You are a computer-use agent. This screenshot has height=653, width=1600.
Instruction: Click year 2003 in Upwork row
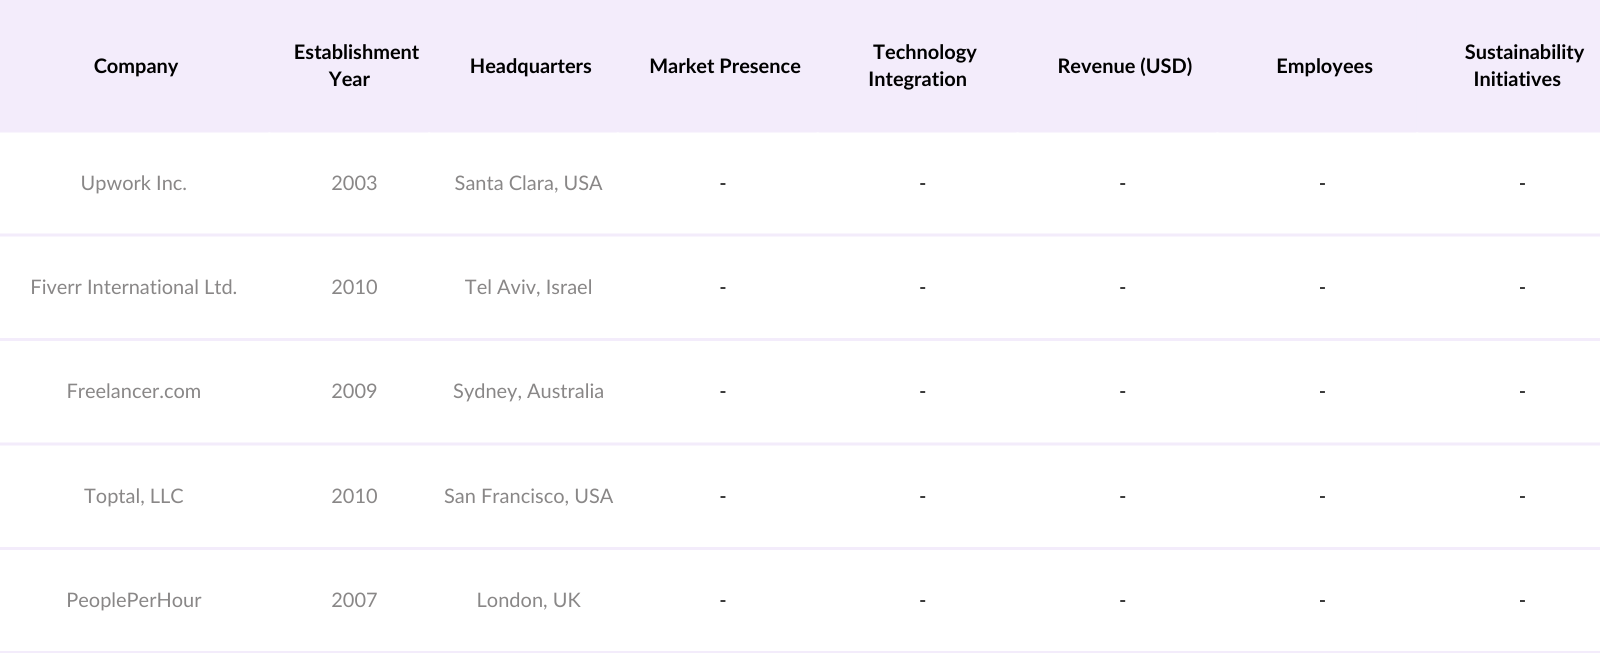click(354, 183)
